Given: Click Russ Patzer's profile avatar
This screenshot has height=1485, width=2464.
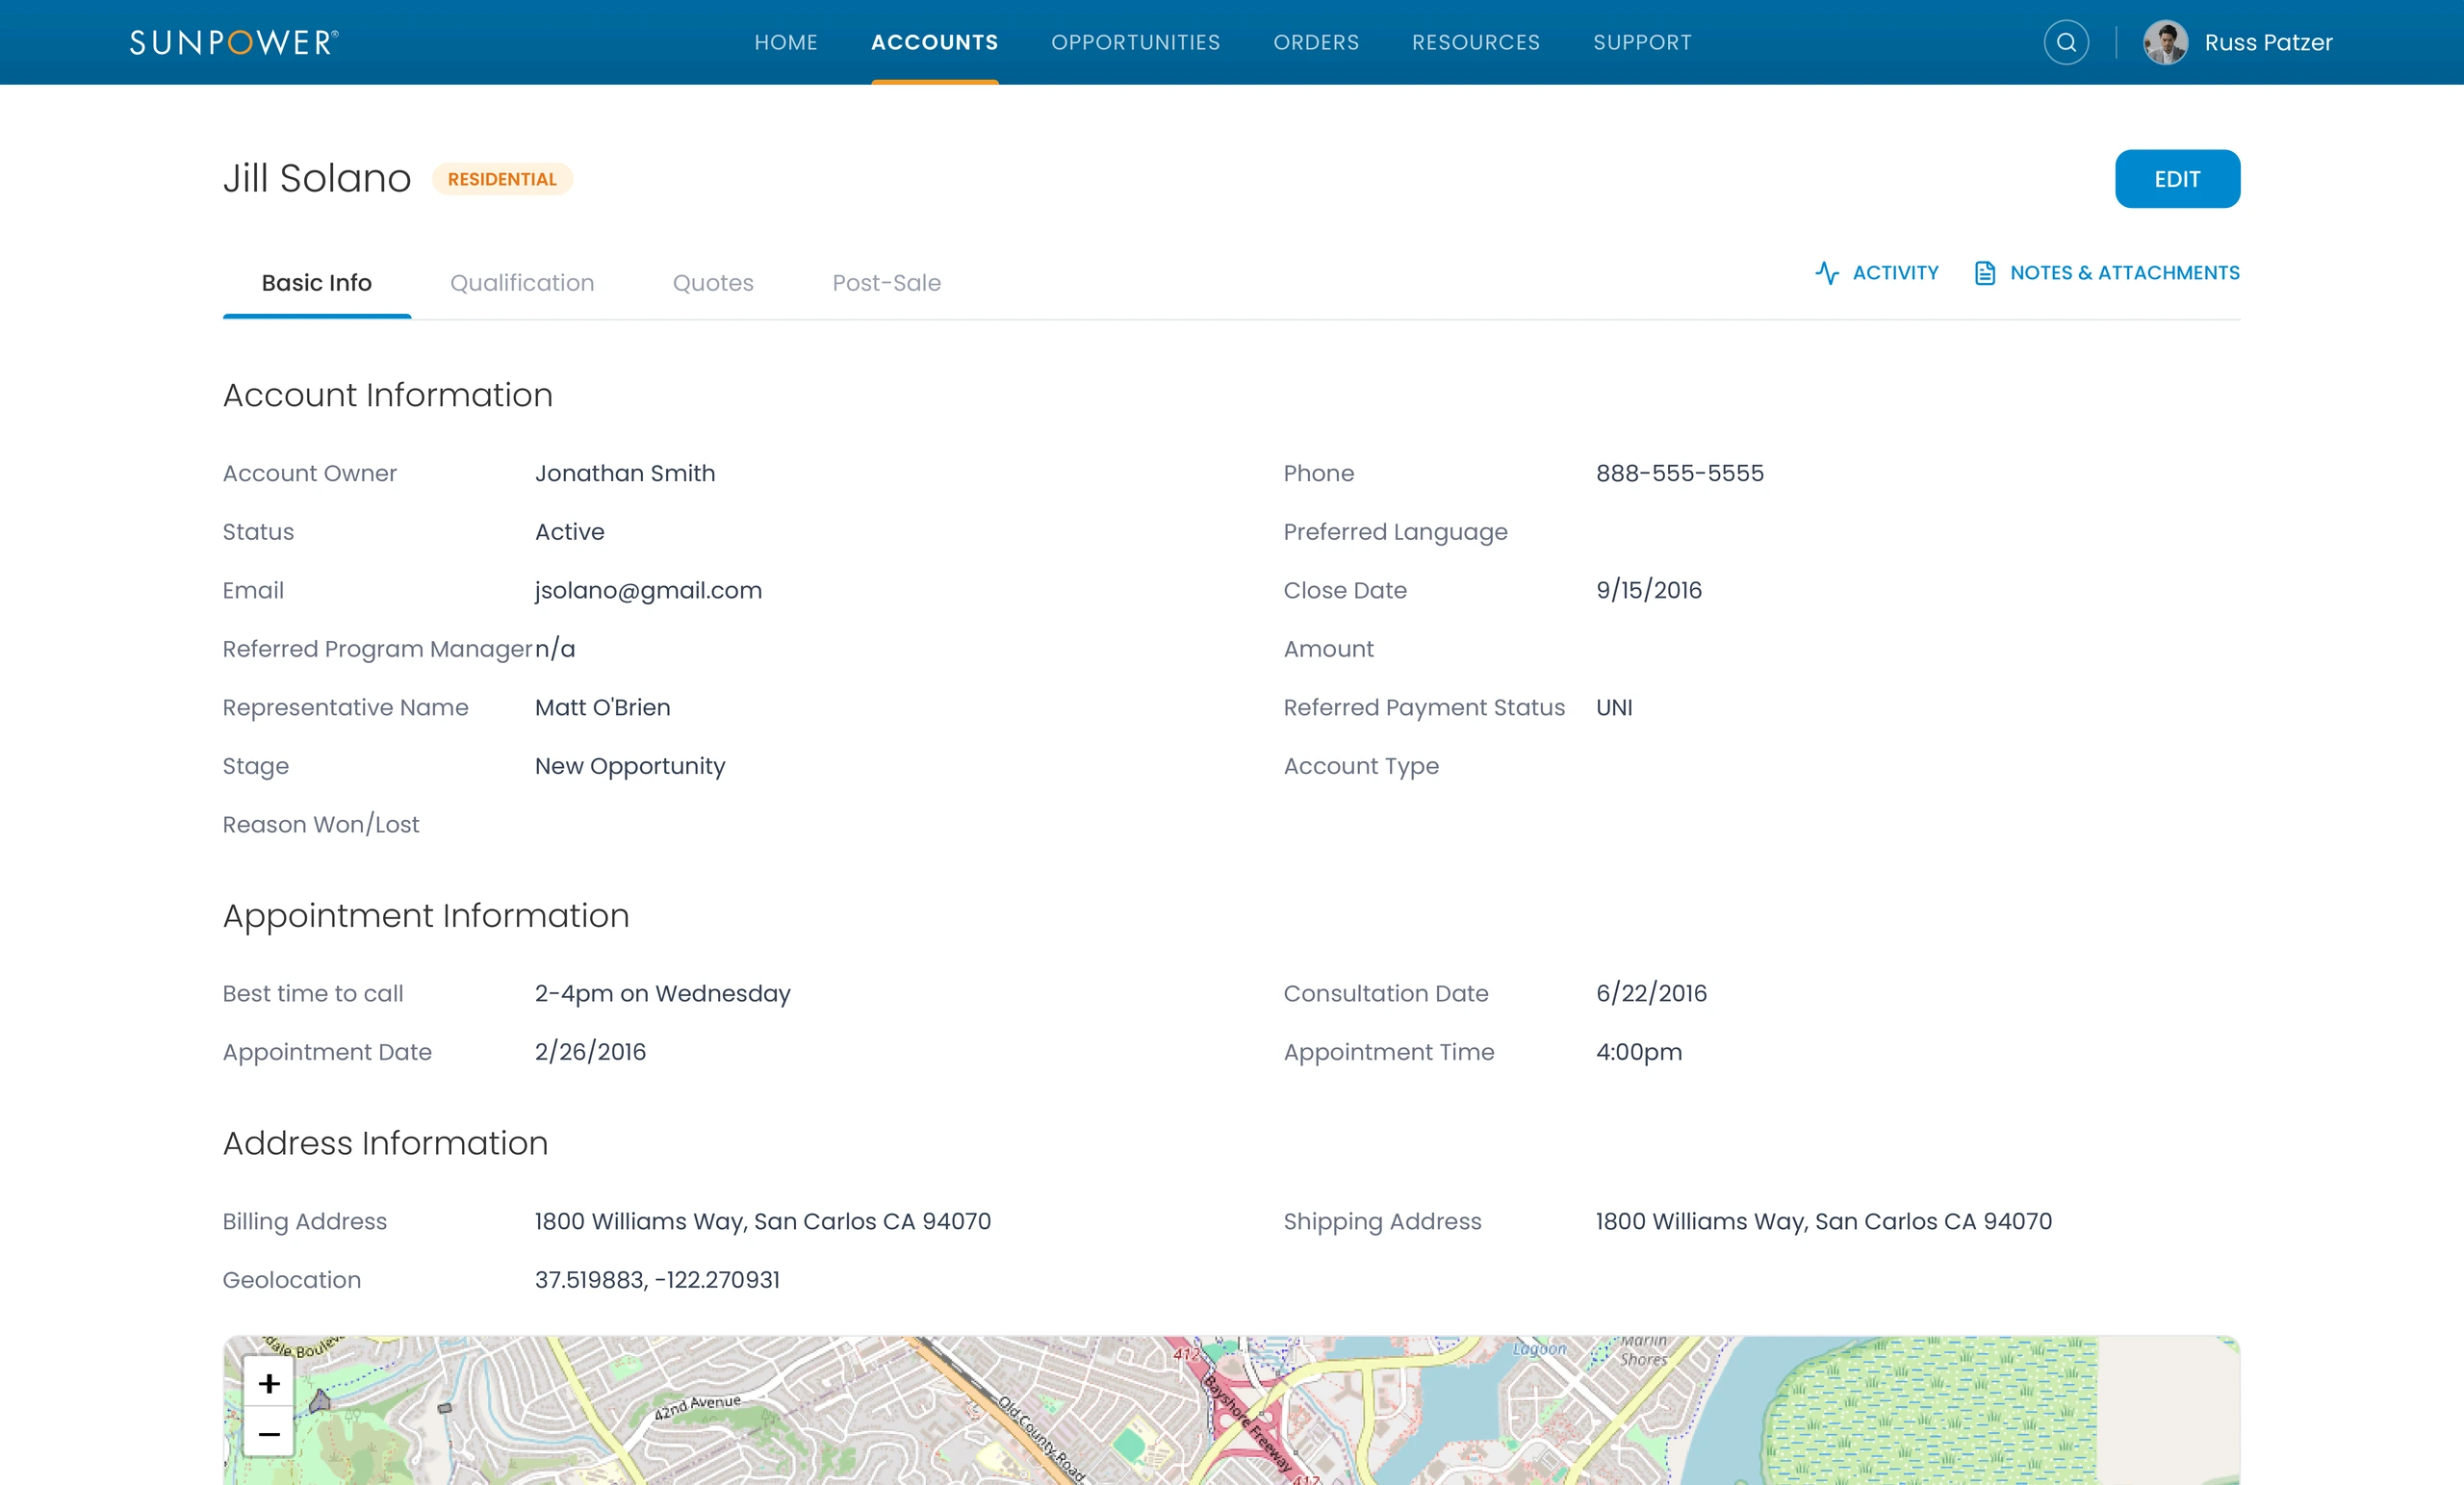Looking at the screenshot, I should [x=2165, y=42].
